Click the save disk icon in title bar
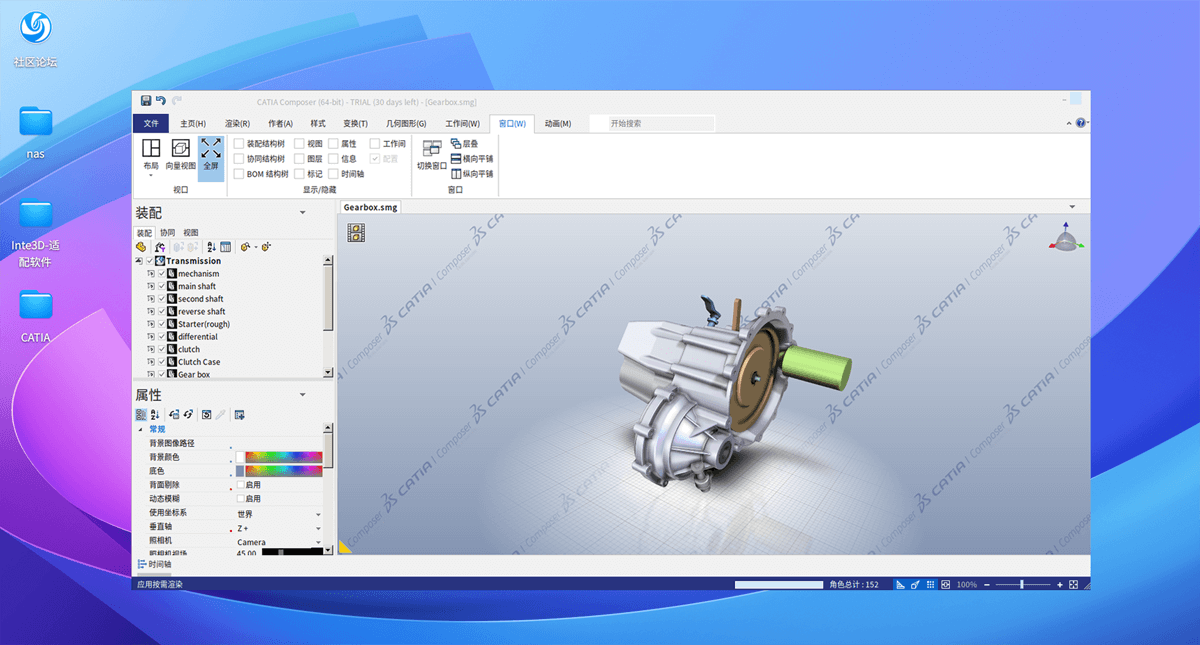 (x=146, y=101)
